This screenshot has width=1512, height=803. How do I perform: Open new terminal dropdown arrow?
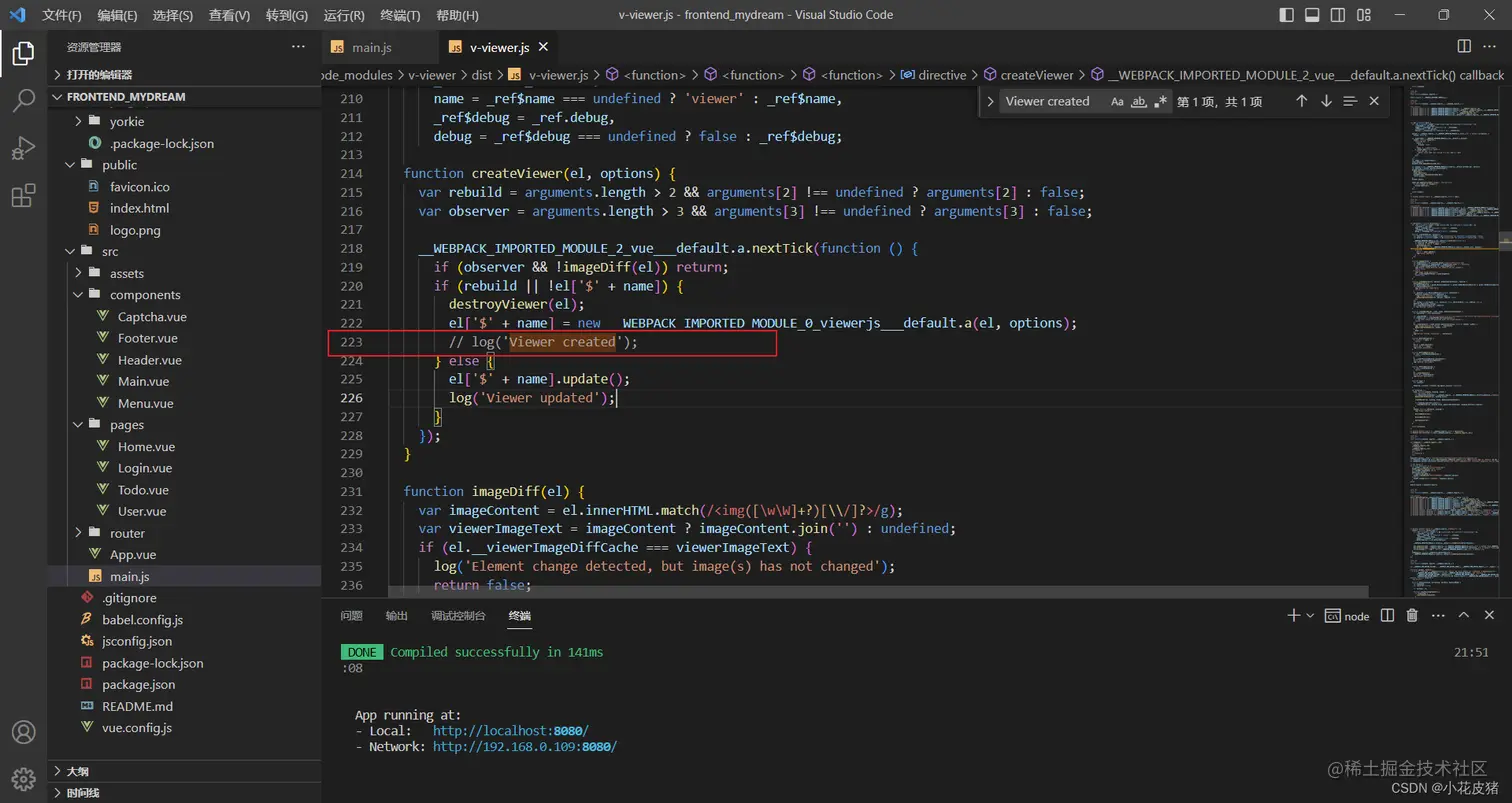coord(1310,616)
